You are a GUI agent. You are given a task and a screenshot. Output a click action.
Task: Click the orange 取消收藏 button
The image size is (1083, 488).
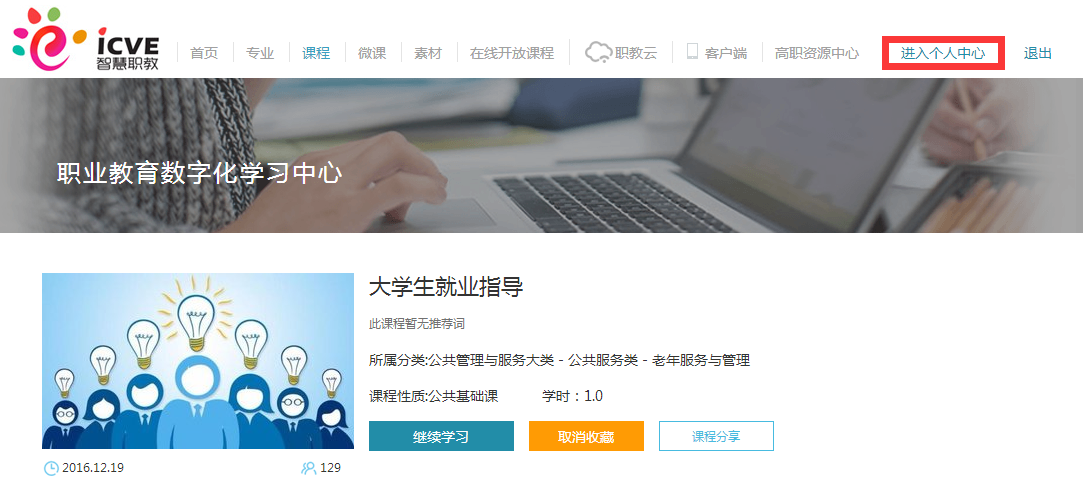tap(586, 436)
